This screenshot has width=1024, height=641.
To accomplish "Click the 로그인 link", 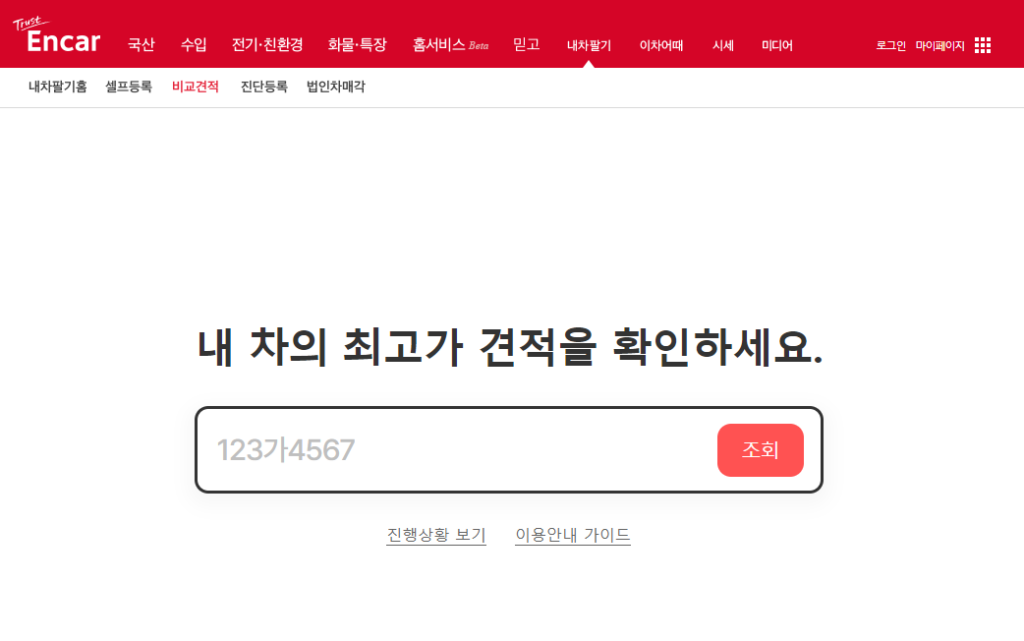I will pyautogui.click(x=891, y=46).
